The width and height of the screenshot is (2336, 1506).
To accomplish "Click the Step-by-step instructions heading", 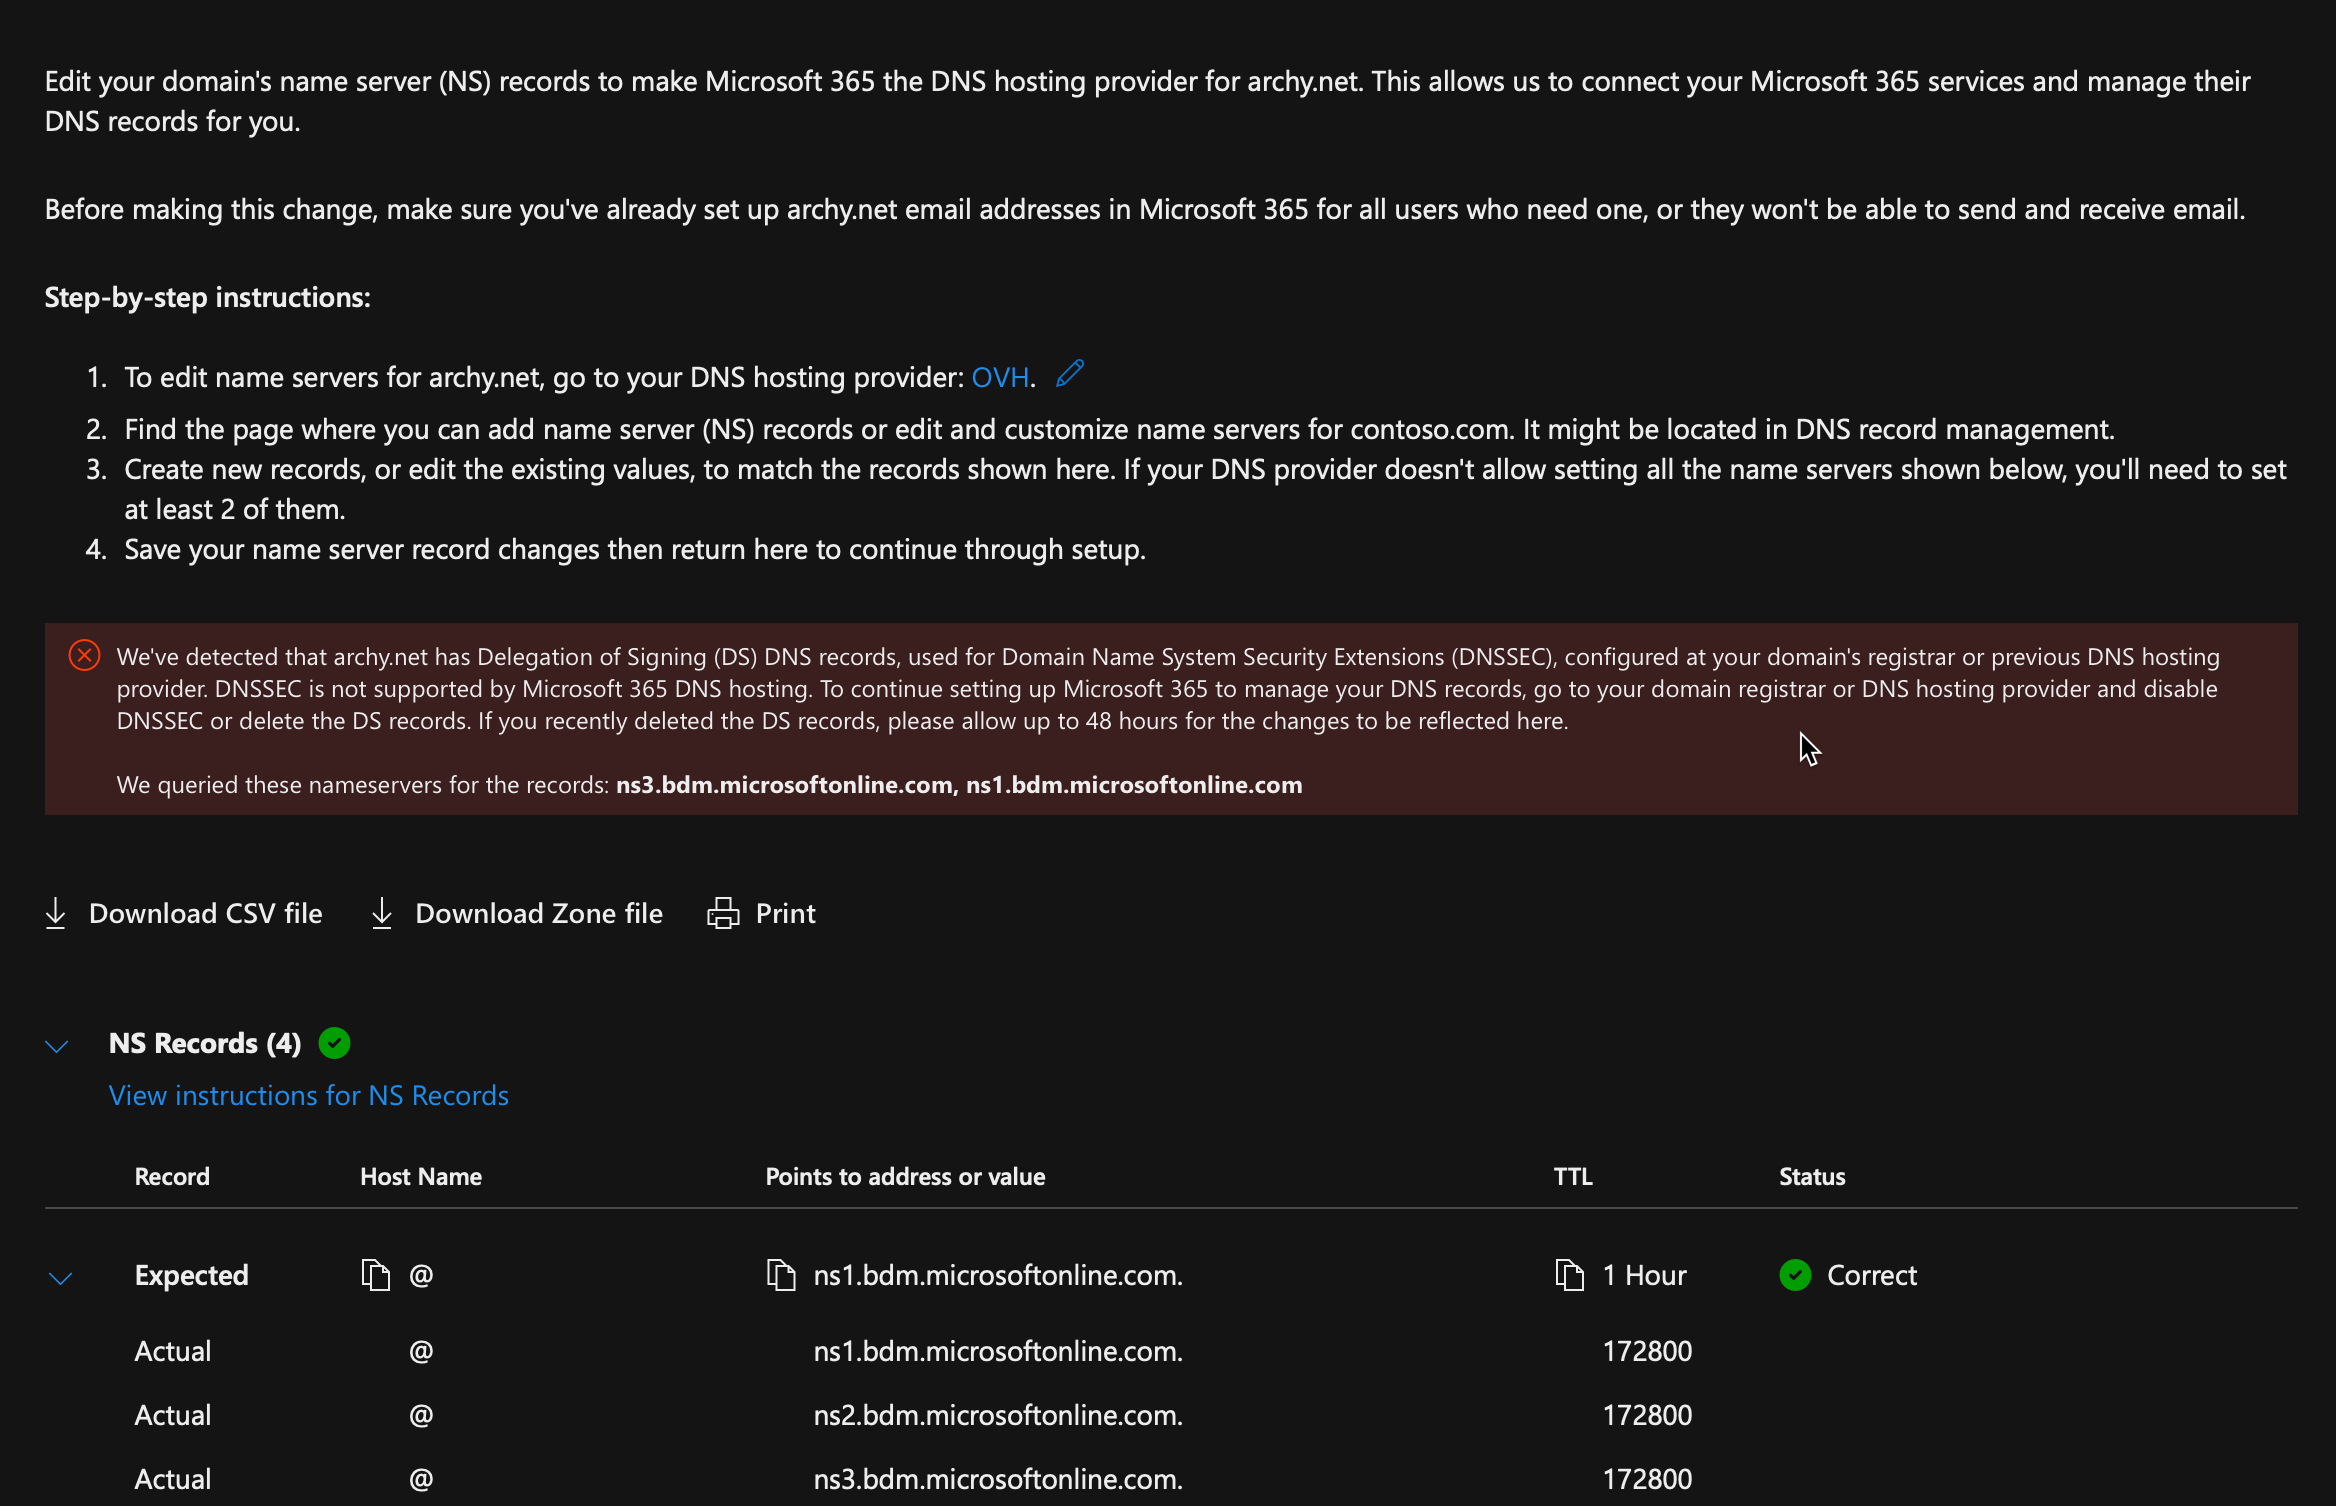I will (x=207, y=297).
